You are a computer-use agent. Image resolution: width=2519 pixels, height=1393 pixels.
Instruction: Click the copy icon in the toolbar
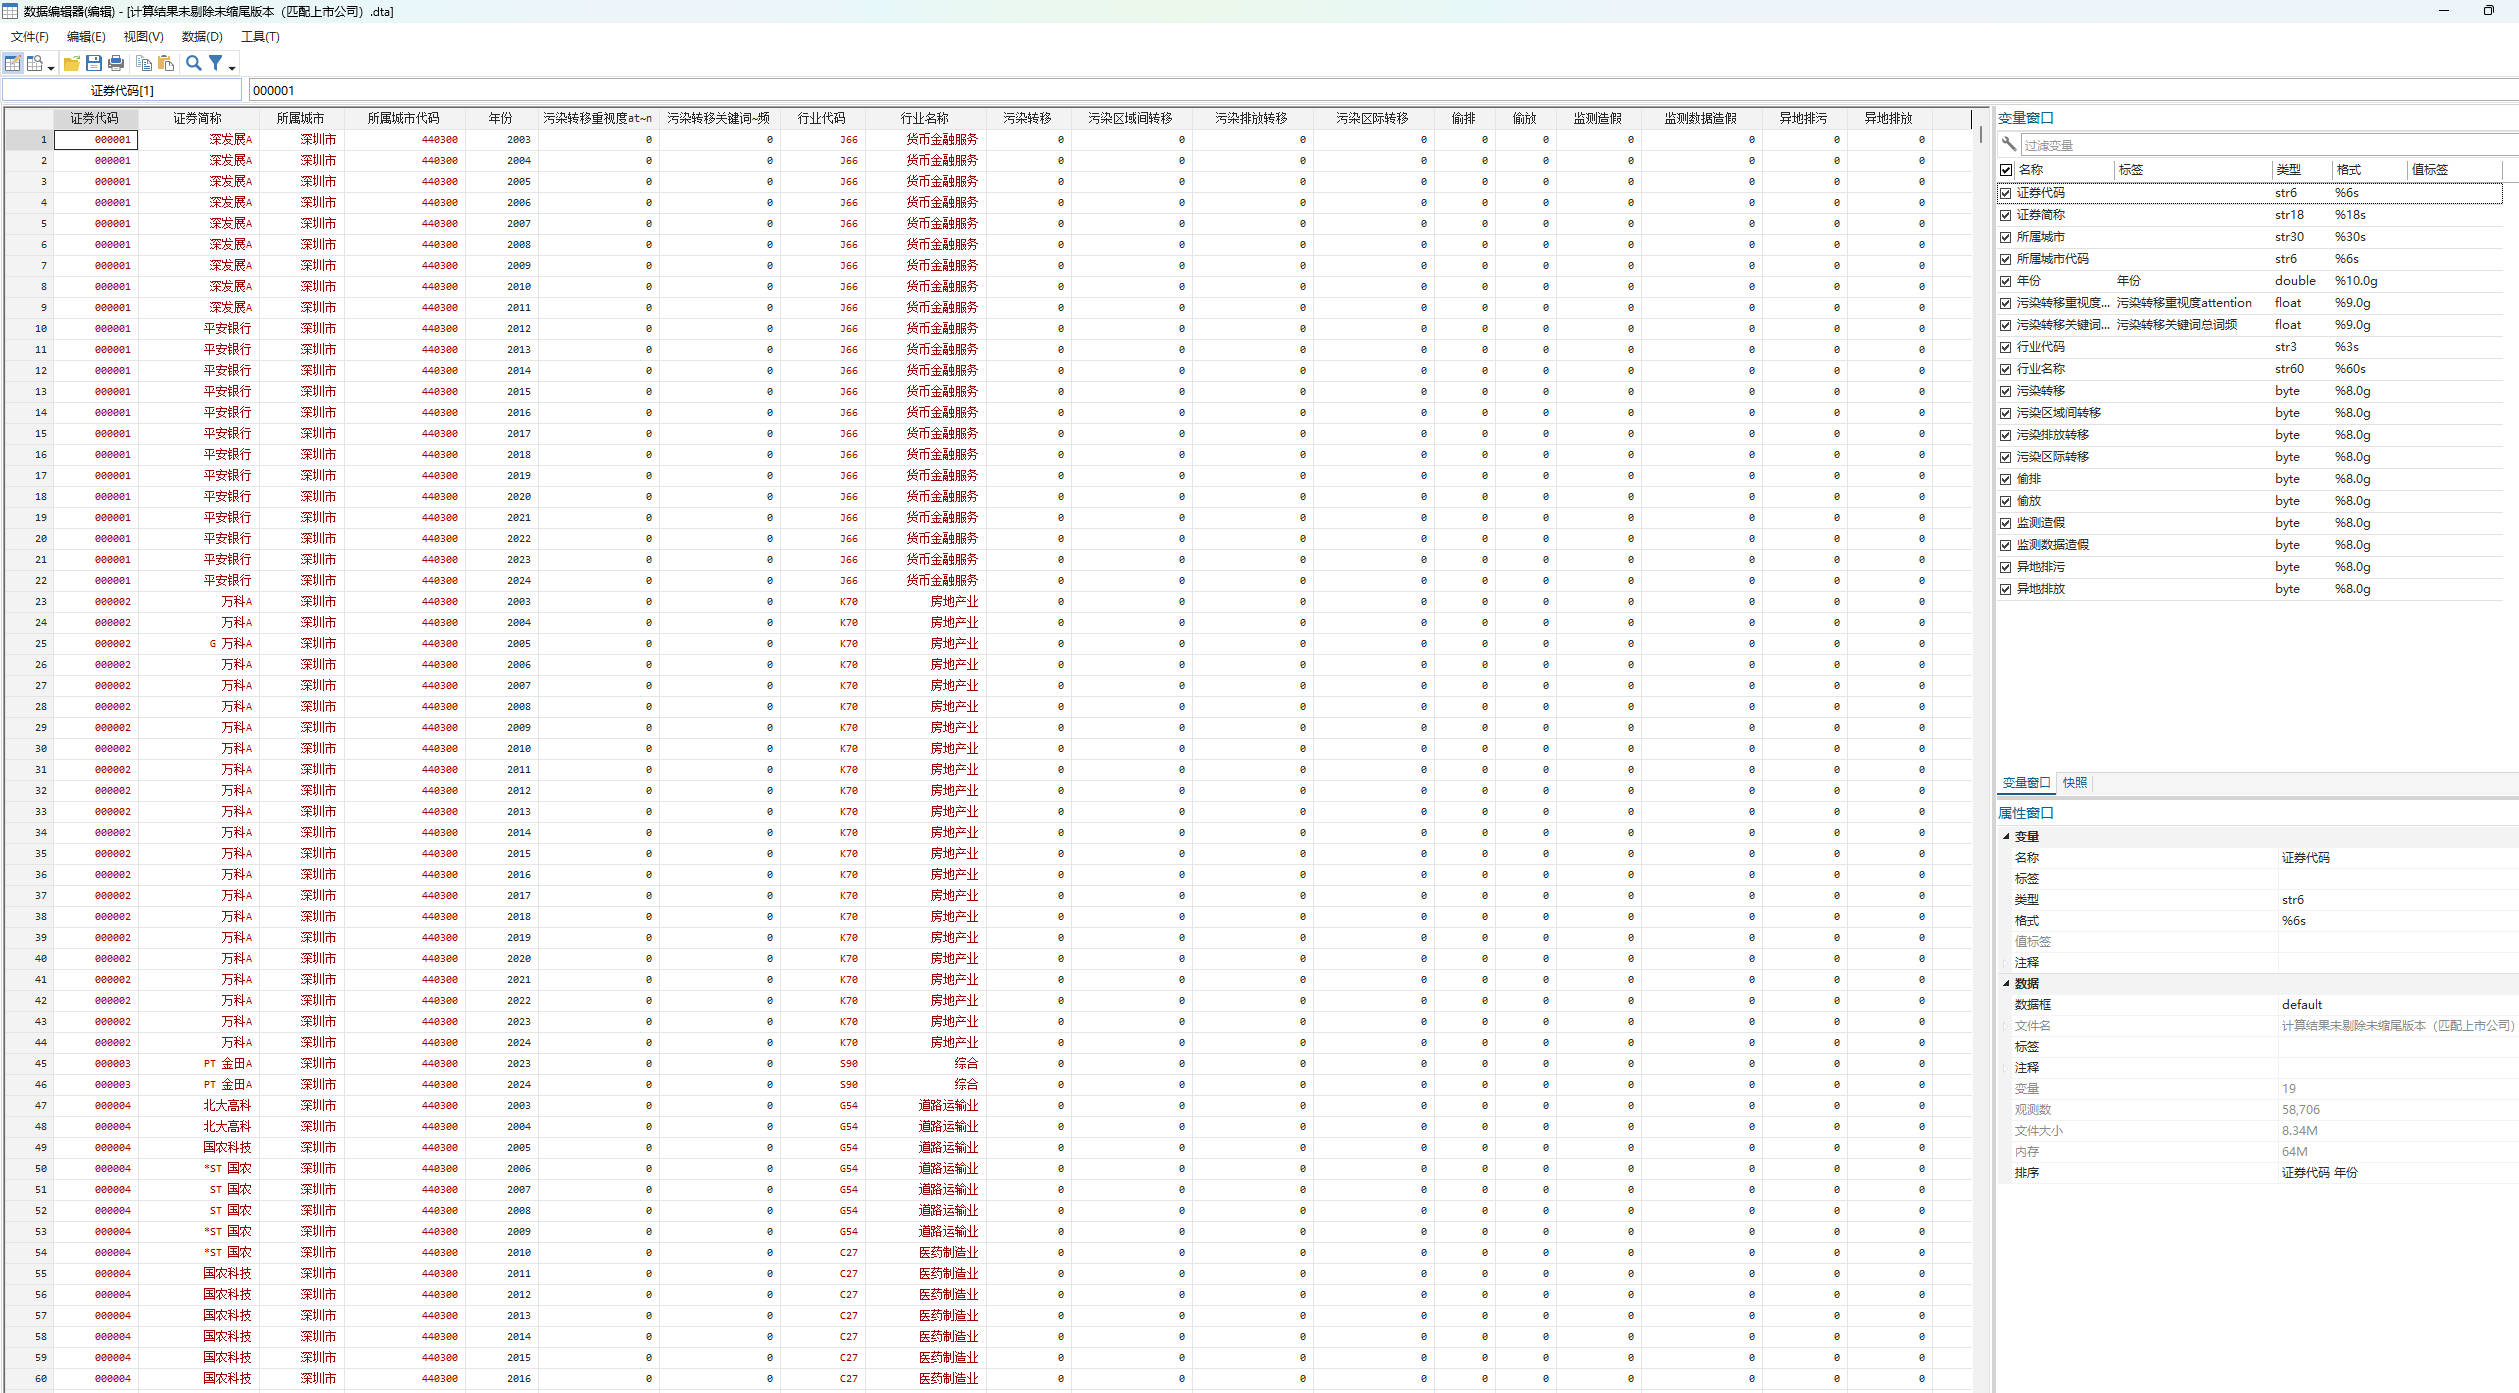(144, 63)
